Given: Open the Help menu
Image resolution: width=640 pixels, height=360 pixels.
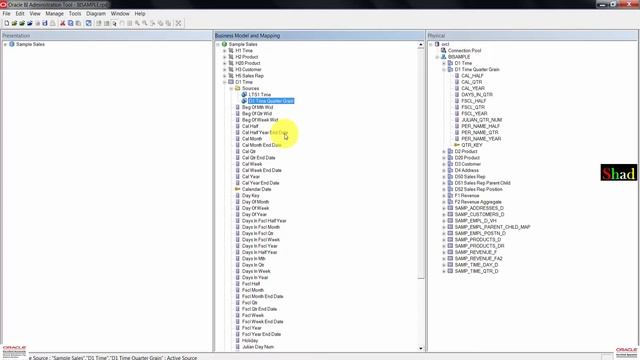Looking at the screenshot, I should tap(140, 13).
